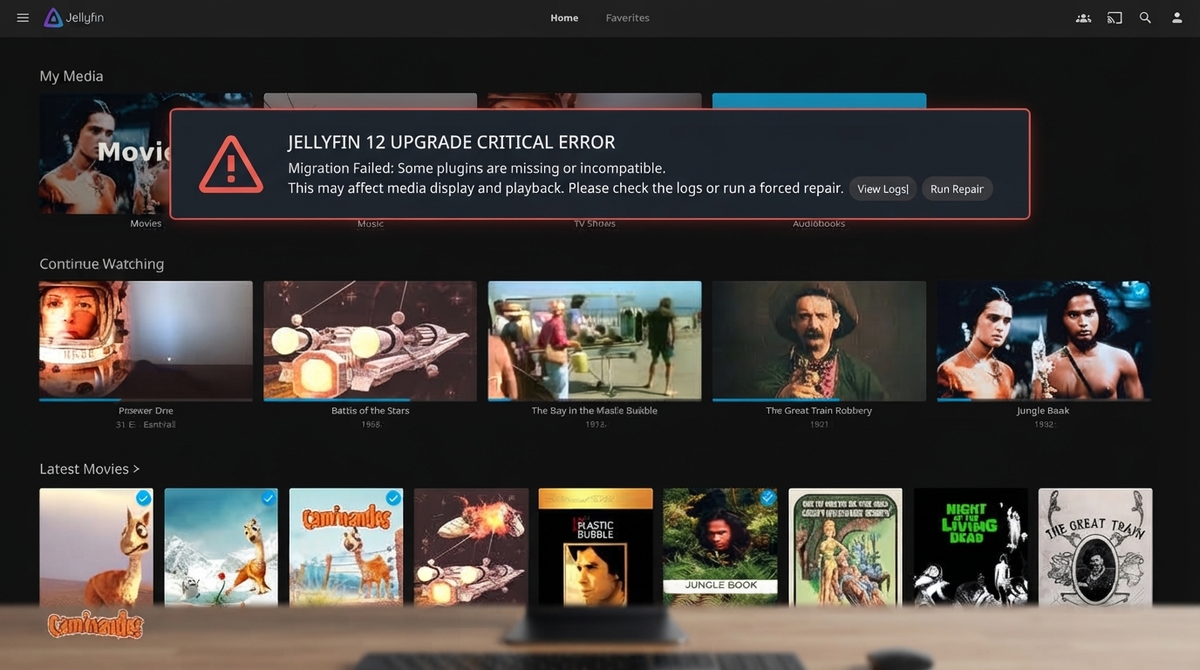Open the green illustrated vintage poster

(x=846, y=547)
